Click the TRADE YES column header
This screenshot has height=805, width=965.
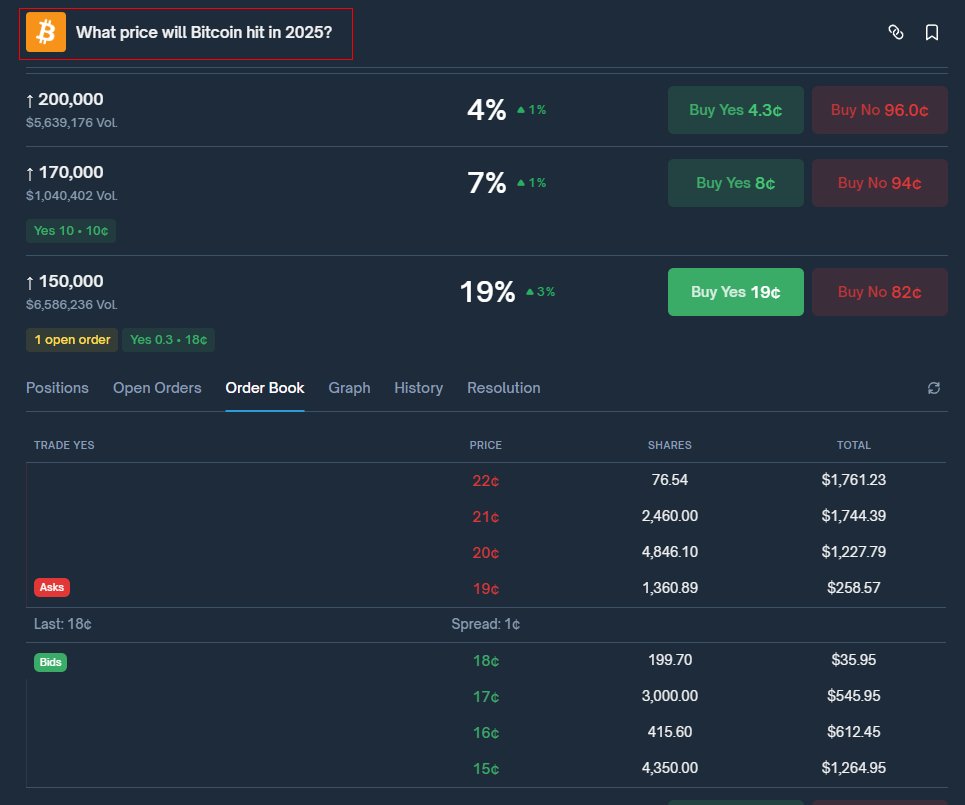pos(64,445)
